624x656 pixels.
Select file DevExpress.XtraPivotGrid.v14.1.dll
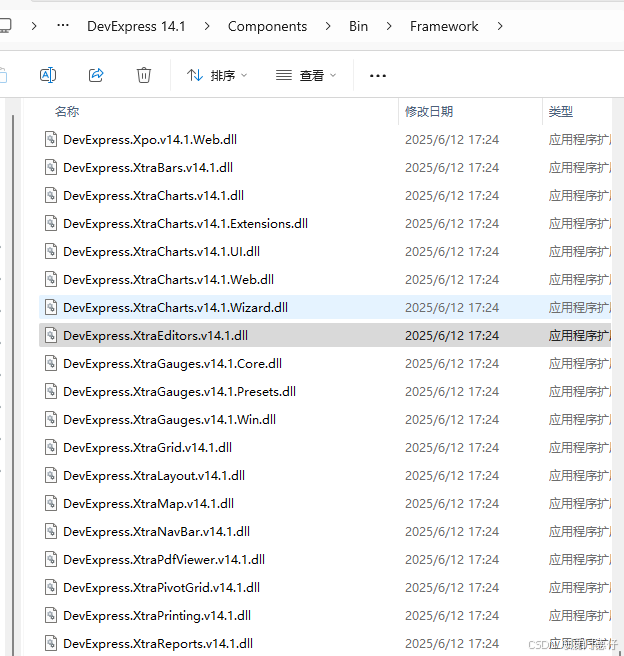[x=325, y=588]
